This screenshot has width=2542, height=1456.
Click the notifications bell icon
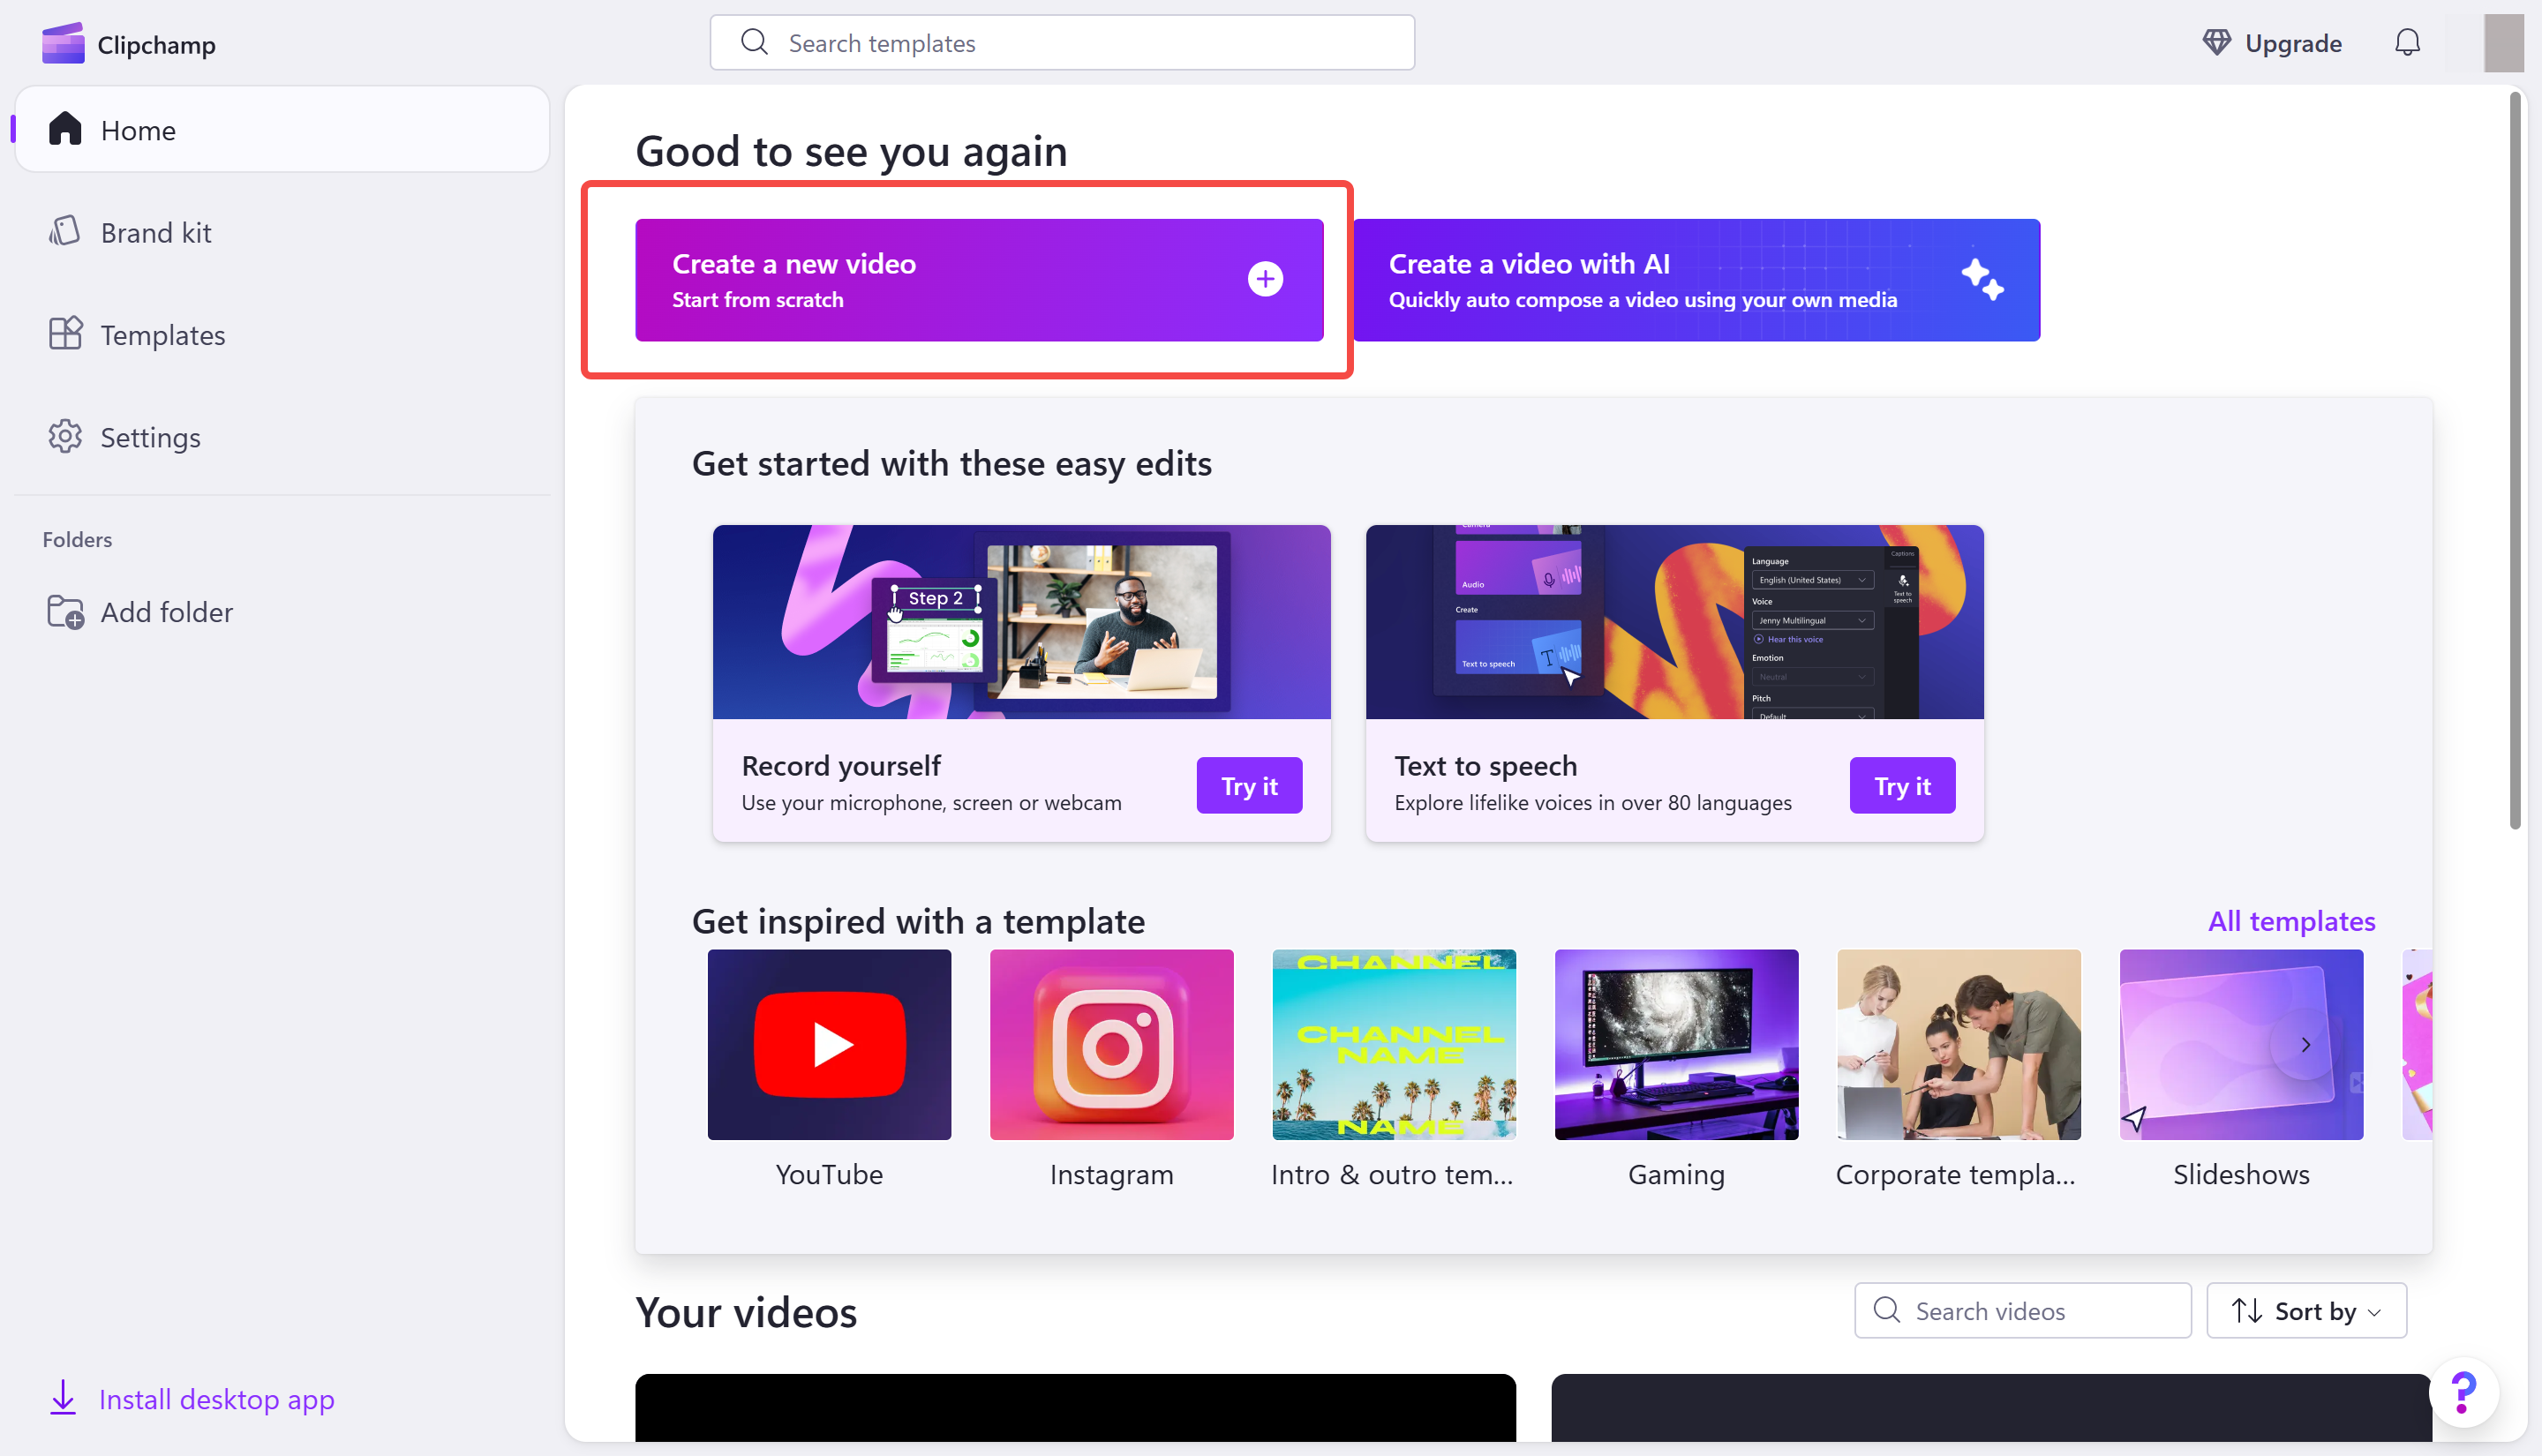click(x=2408, y=42)
